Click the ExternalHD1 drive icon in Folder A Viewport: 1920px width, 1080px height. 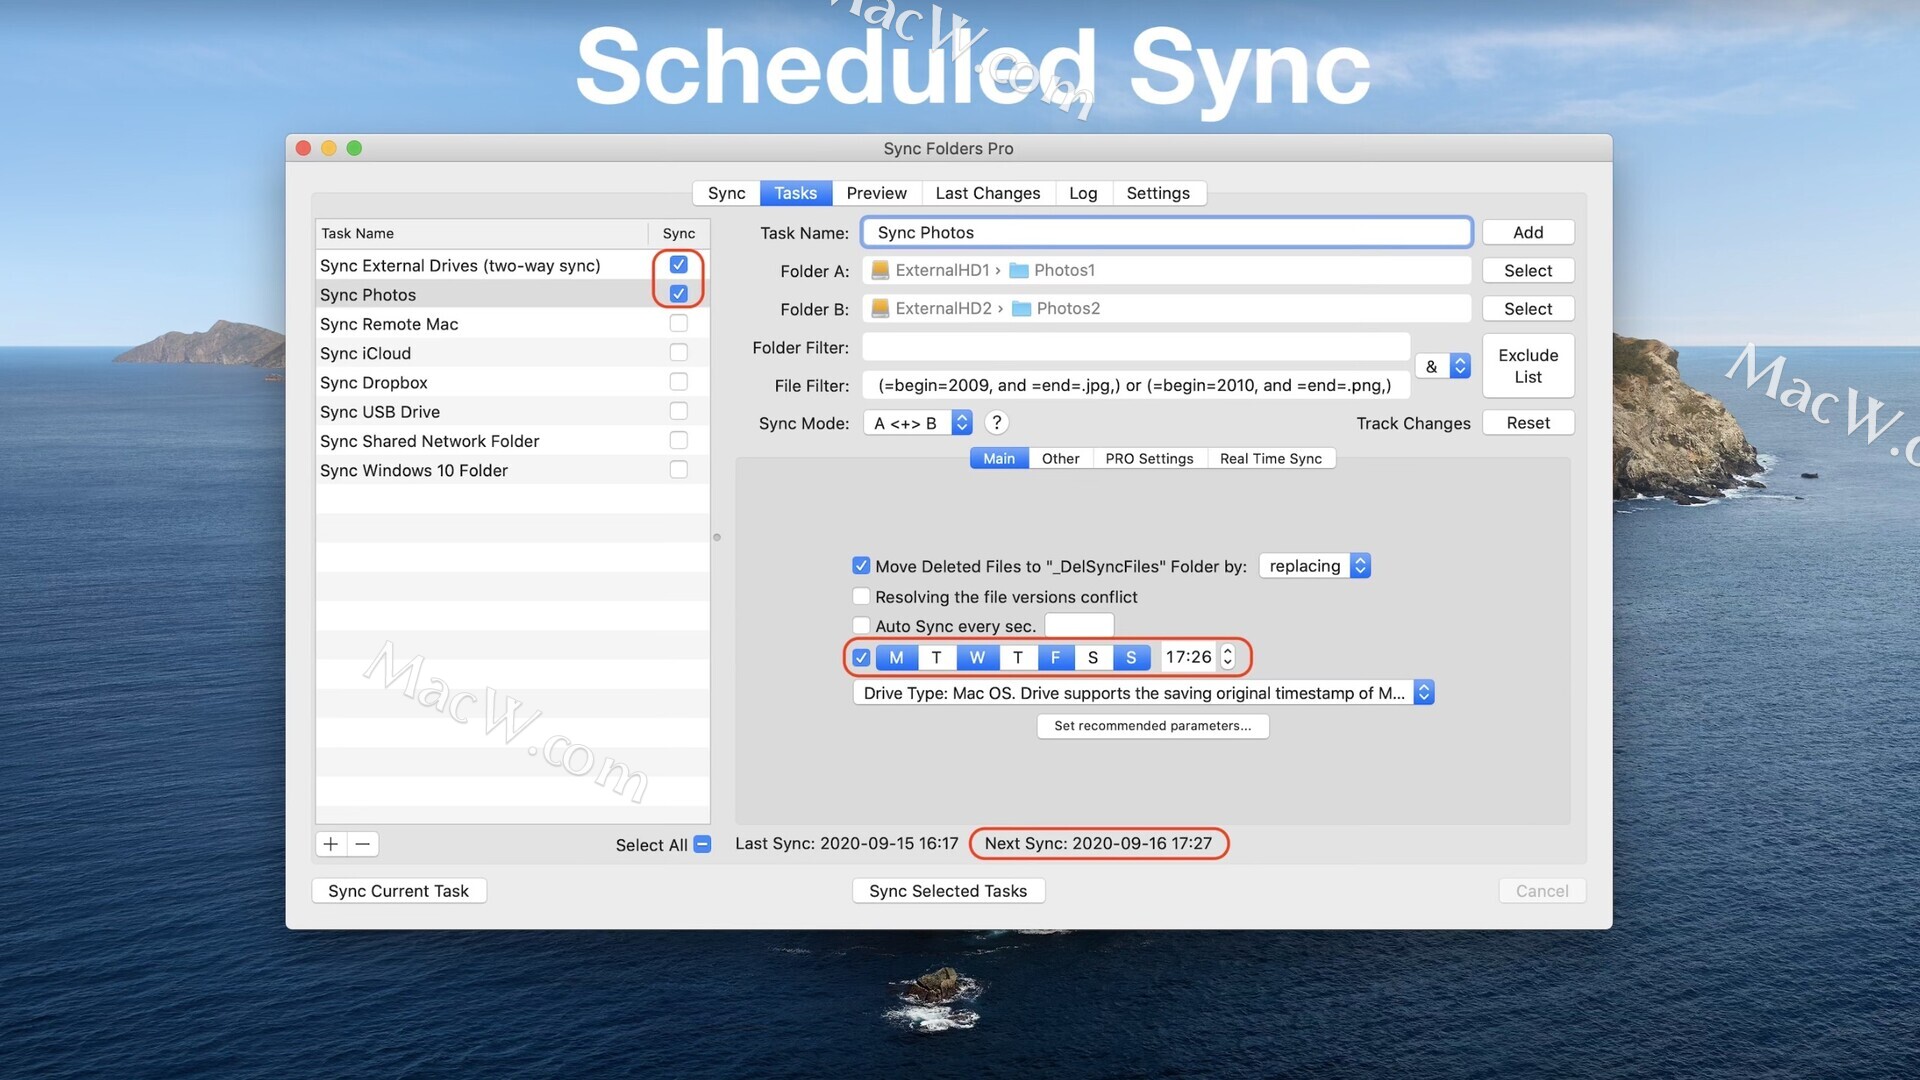(880, 270)
